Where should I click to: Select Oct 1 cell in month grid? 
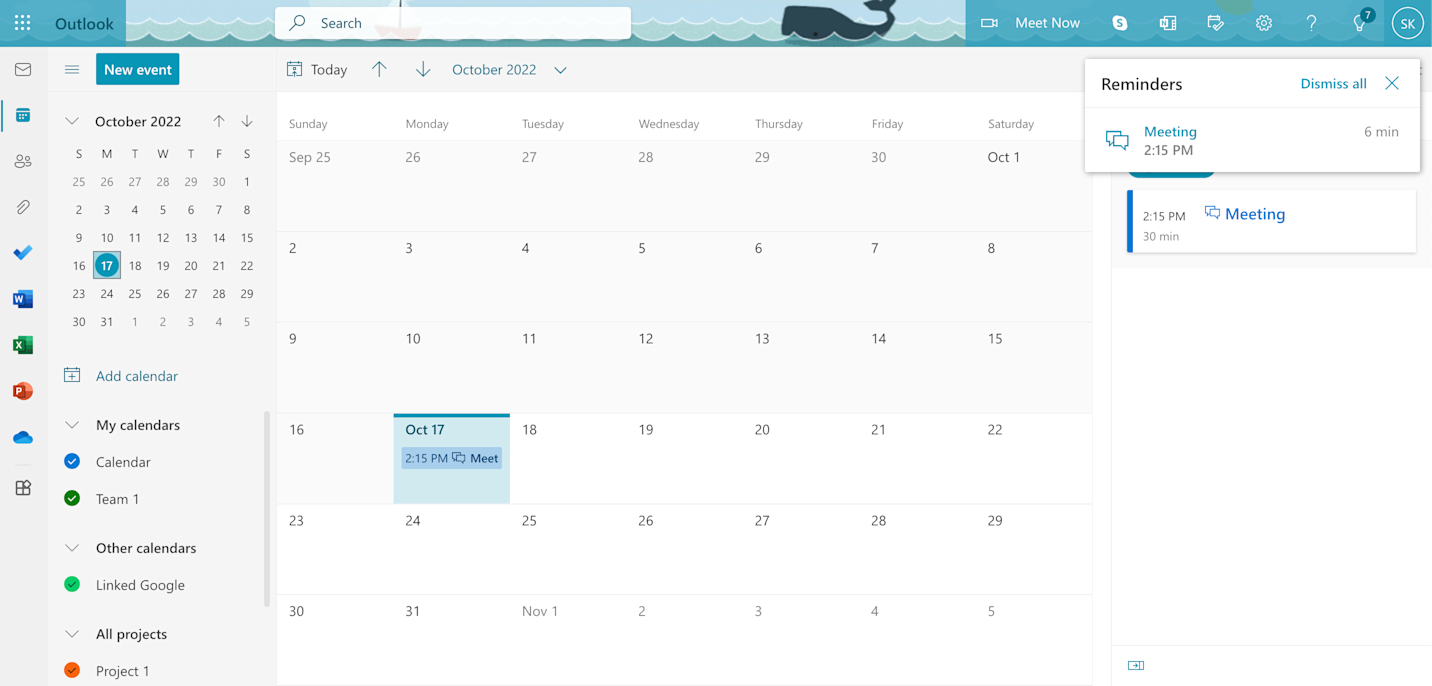coord(1034,186)
